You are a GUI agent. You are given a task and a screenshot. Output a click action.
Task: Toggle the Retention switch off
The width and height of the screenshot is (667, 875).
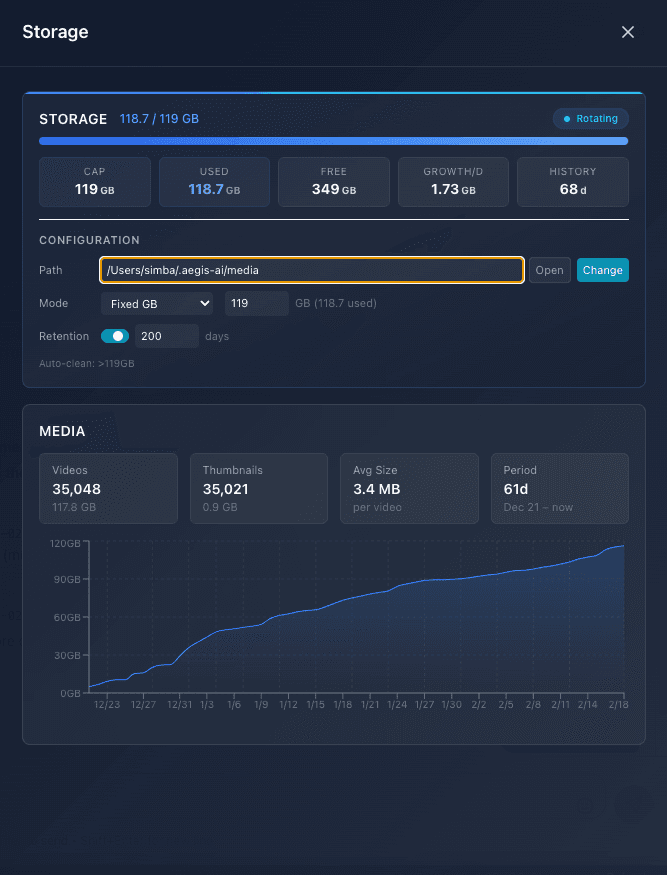tap(115, 336)
